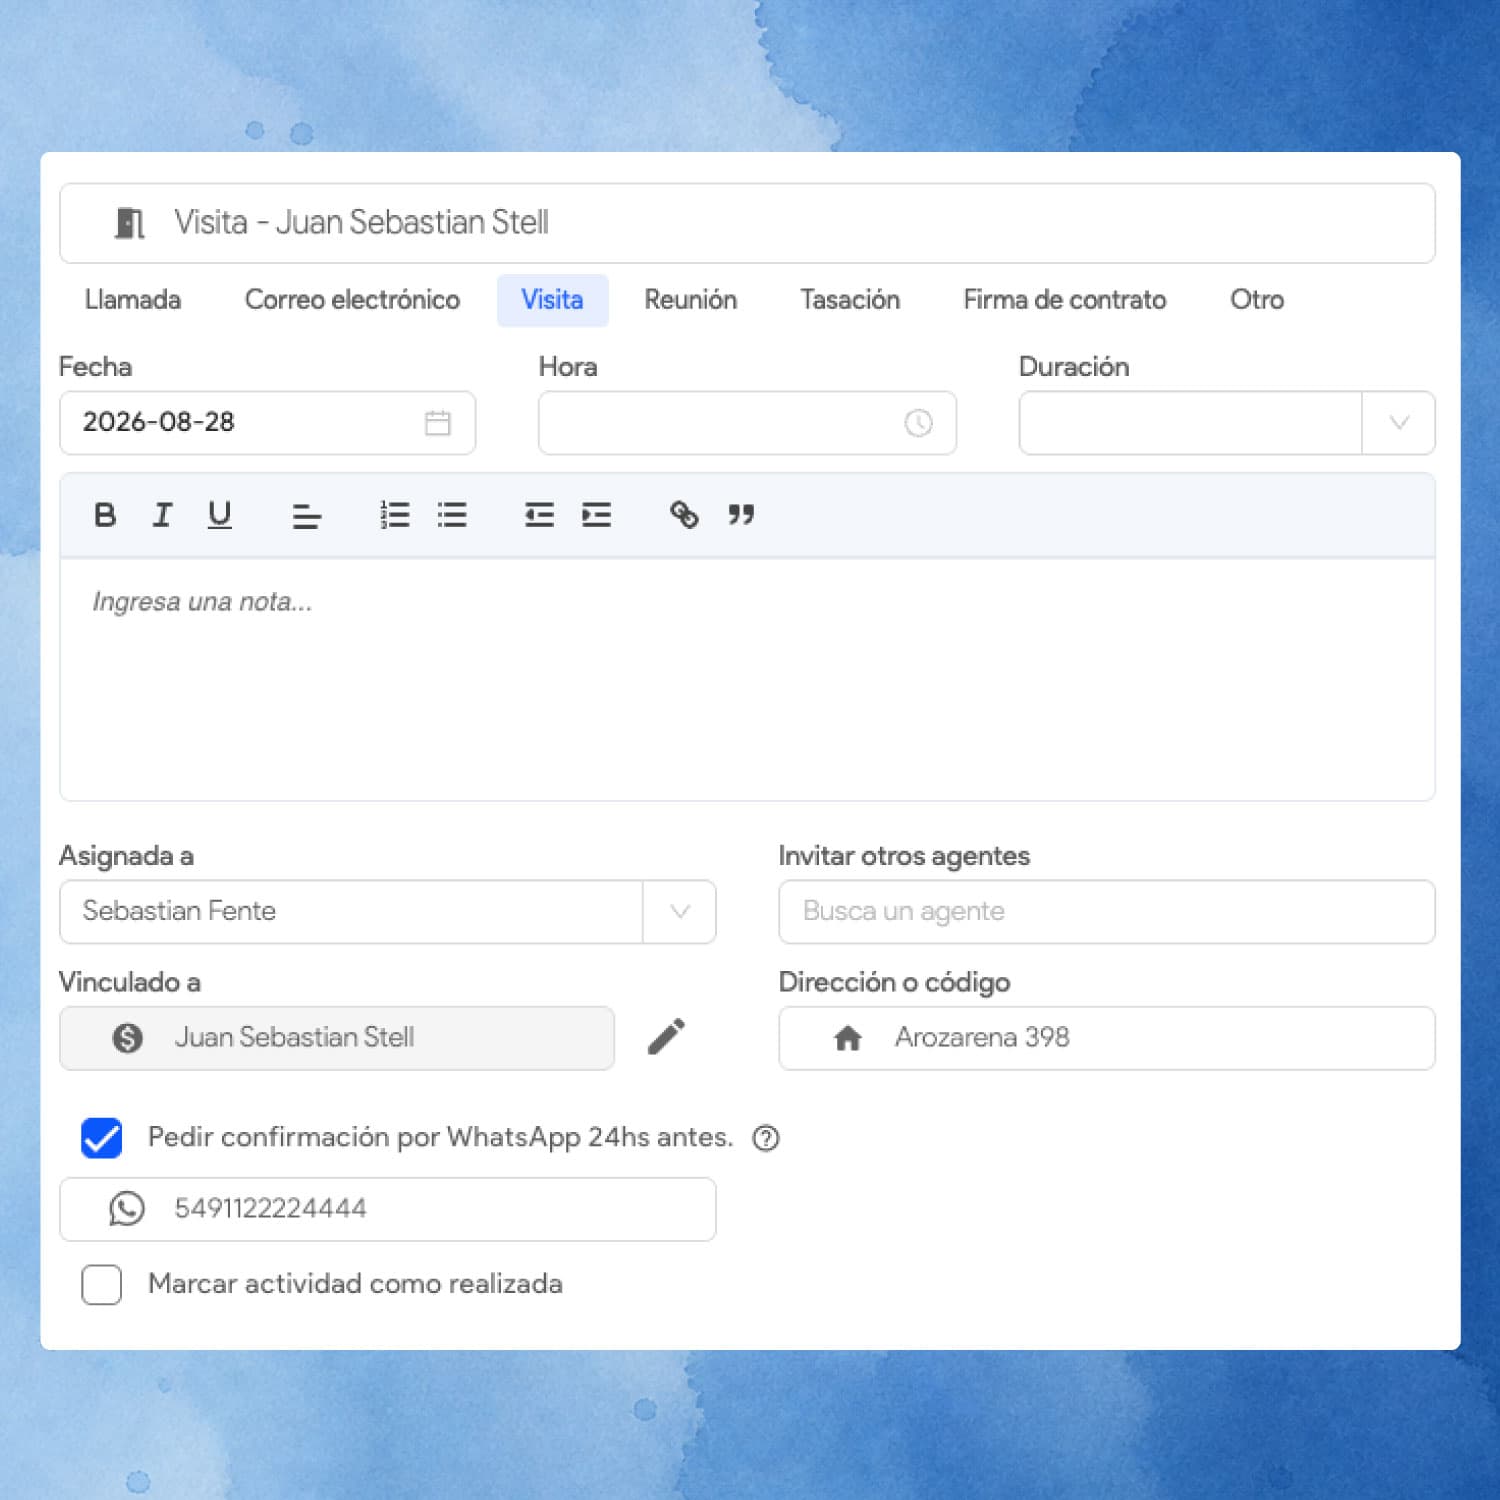
Task: Focus the Busca un agente field
Action: point(1107,912)
